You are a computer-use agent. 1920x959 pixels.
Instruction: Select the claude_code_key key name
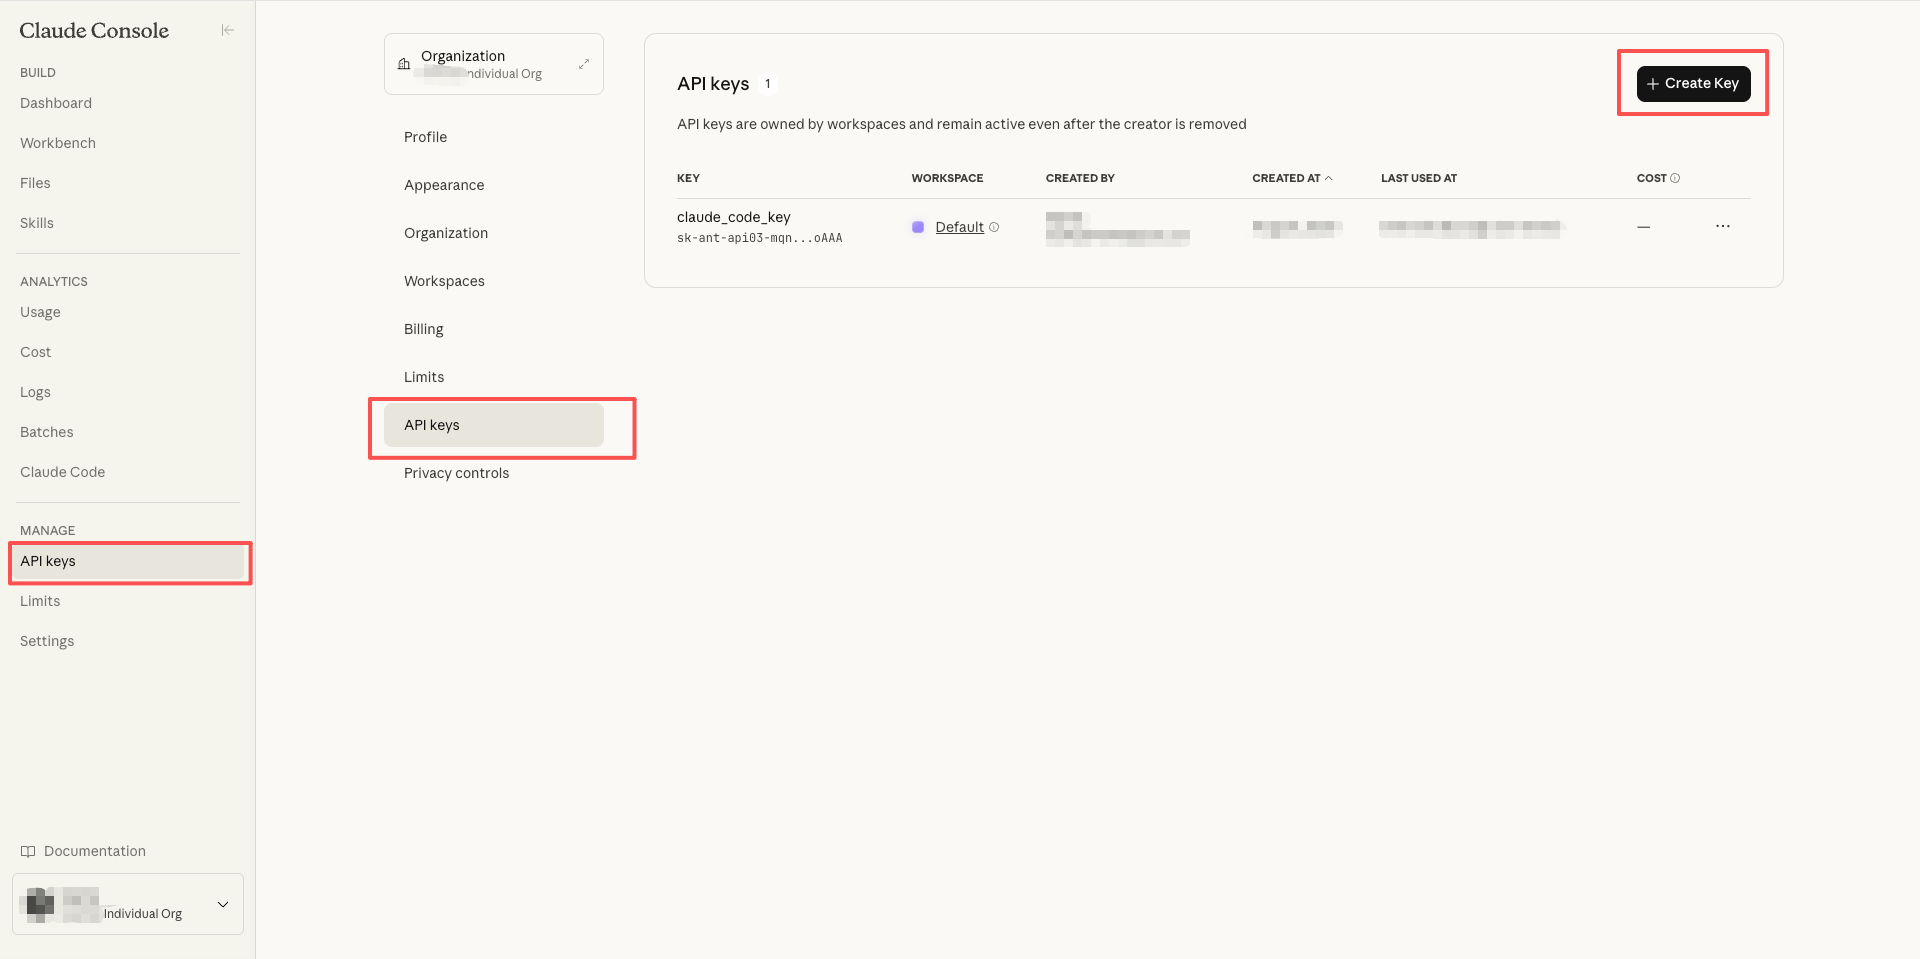[733, 217]
